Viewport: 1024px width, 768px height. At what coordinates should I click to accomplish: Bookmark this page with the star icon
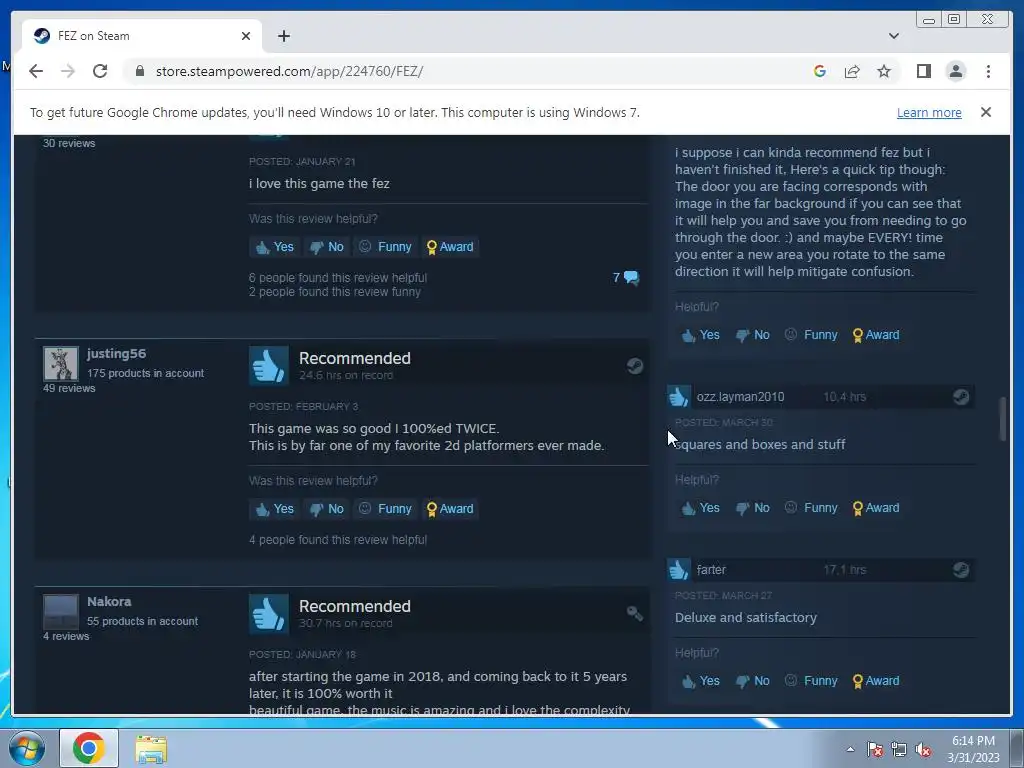(x=884, y=71)
